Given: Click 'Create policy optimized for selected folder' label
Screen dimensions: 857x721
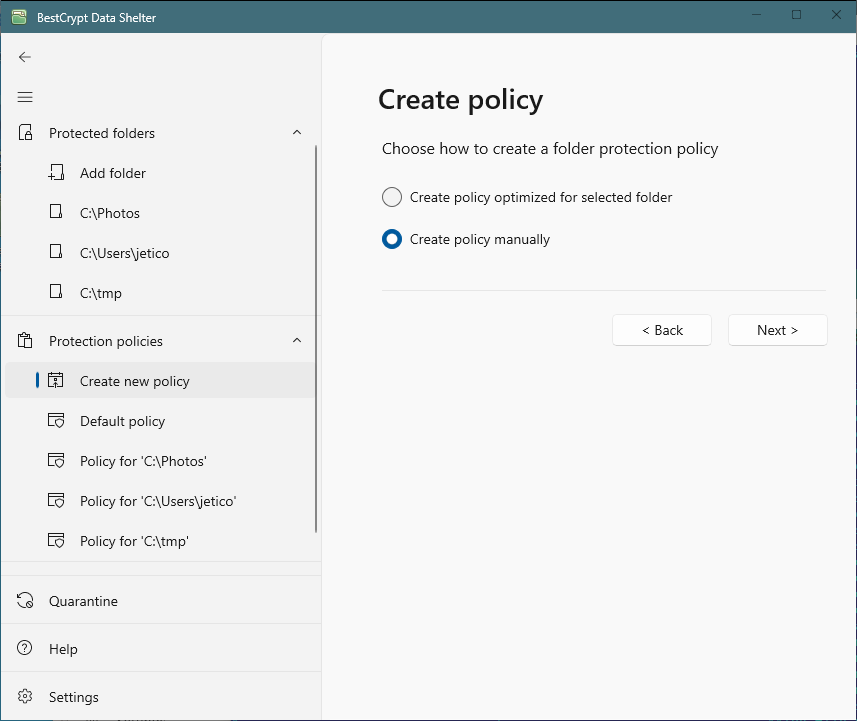Looking at the screenshot, I should pyautogui.click(x=541, y=197).
